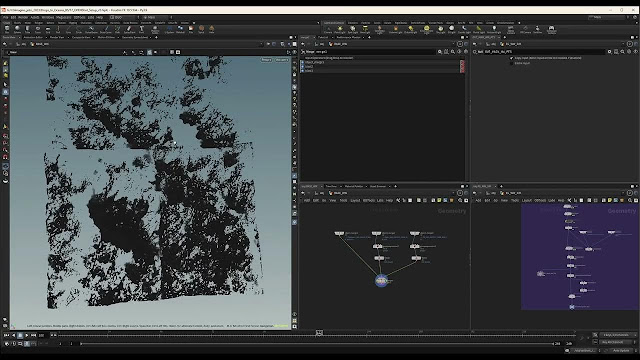The width and height of the screenshot is (640, 360).
Task: Add a Spot Light from the shelf
Action: pyautogui.click(x=353, y=29)
